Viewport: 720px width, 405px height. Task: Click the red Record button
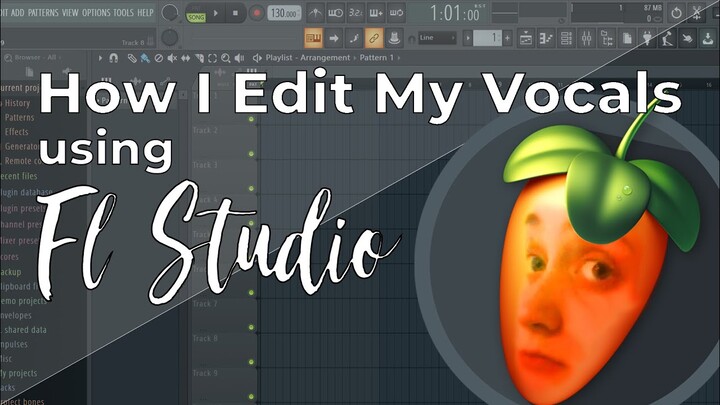257,13
